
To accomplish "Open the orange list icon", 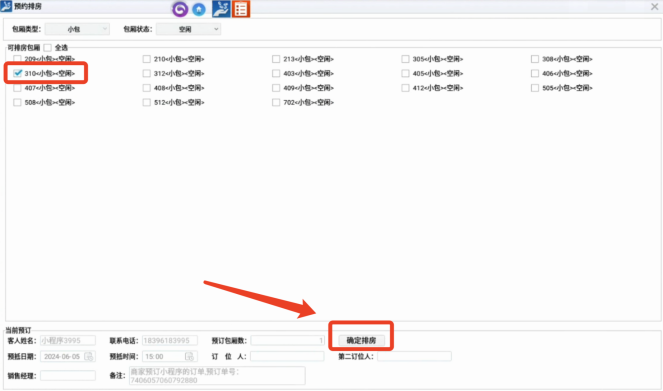I will pyautogui.click(x=241, y=9).
